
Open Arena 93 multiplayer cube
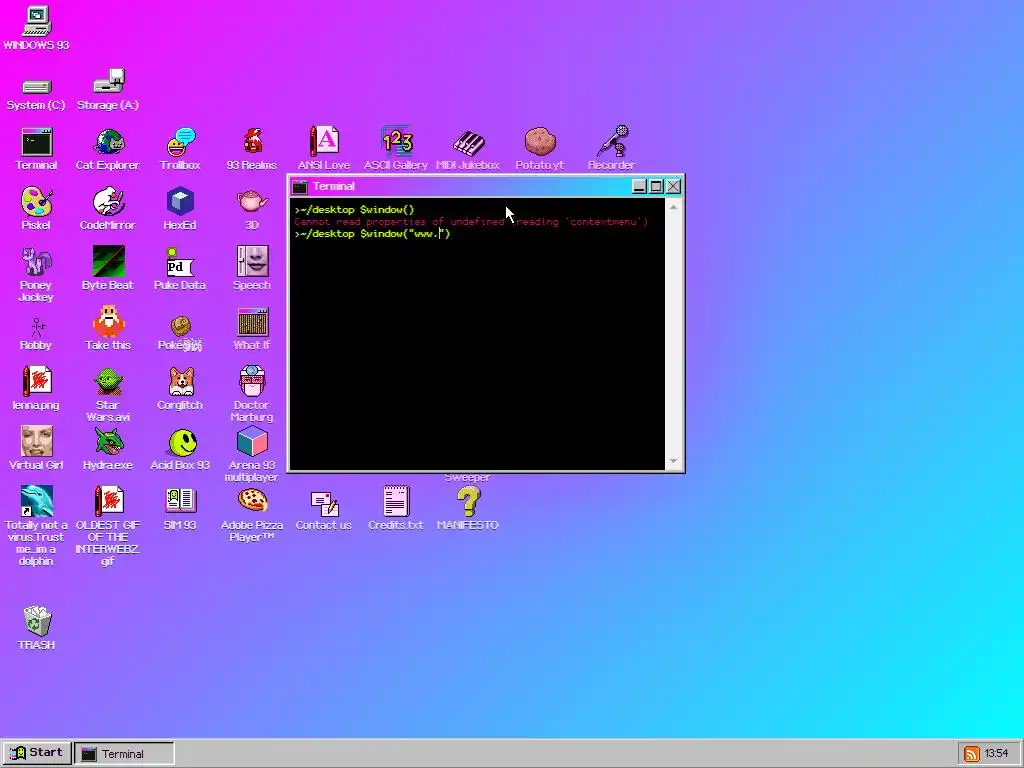251,454
